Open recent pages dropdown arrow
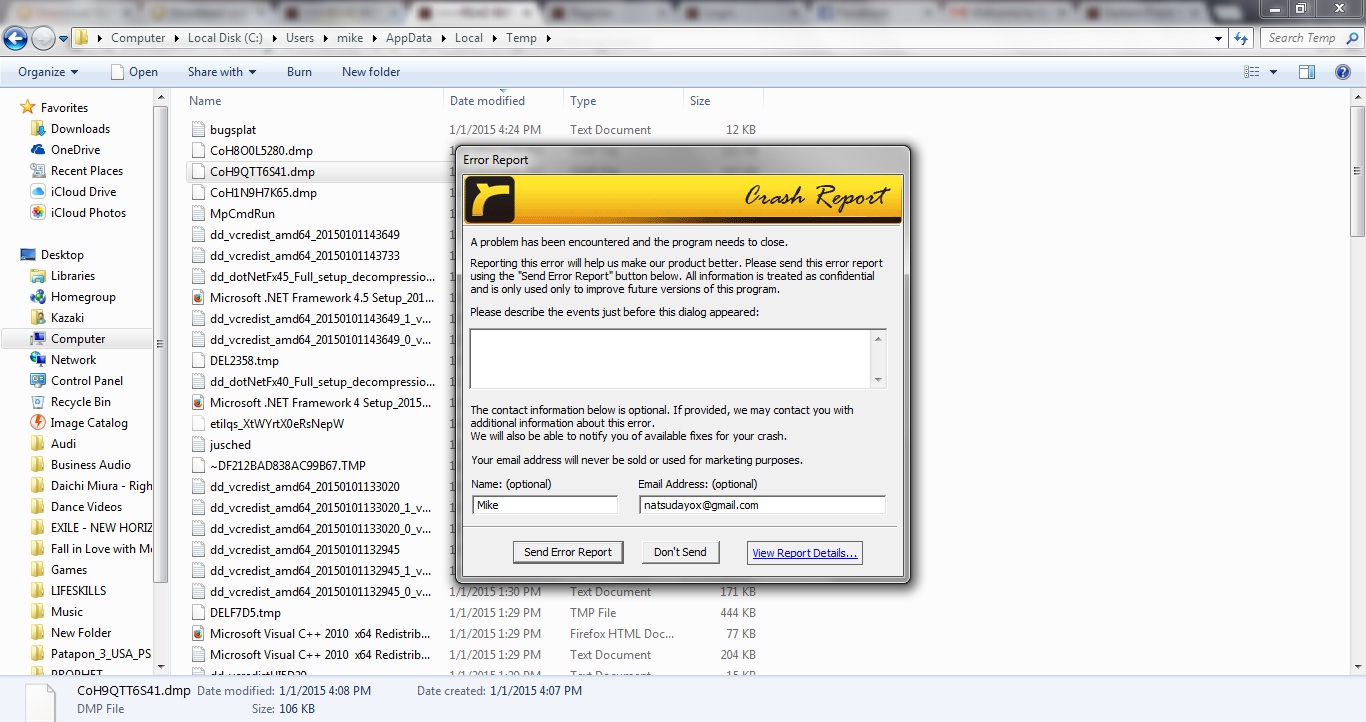This screenshot has width=1366, height=722. click(64, 39)
